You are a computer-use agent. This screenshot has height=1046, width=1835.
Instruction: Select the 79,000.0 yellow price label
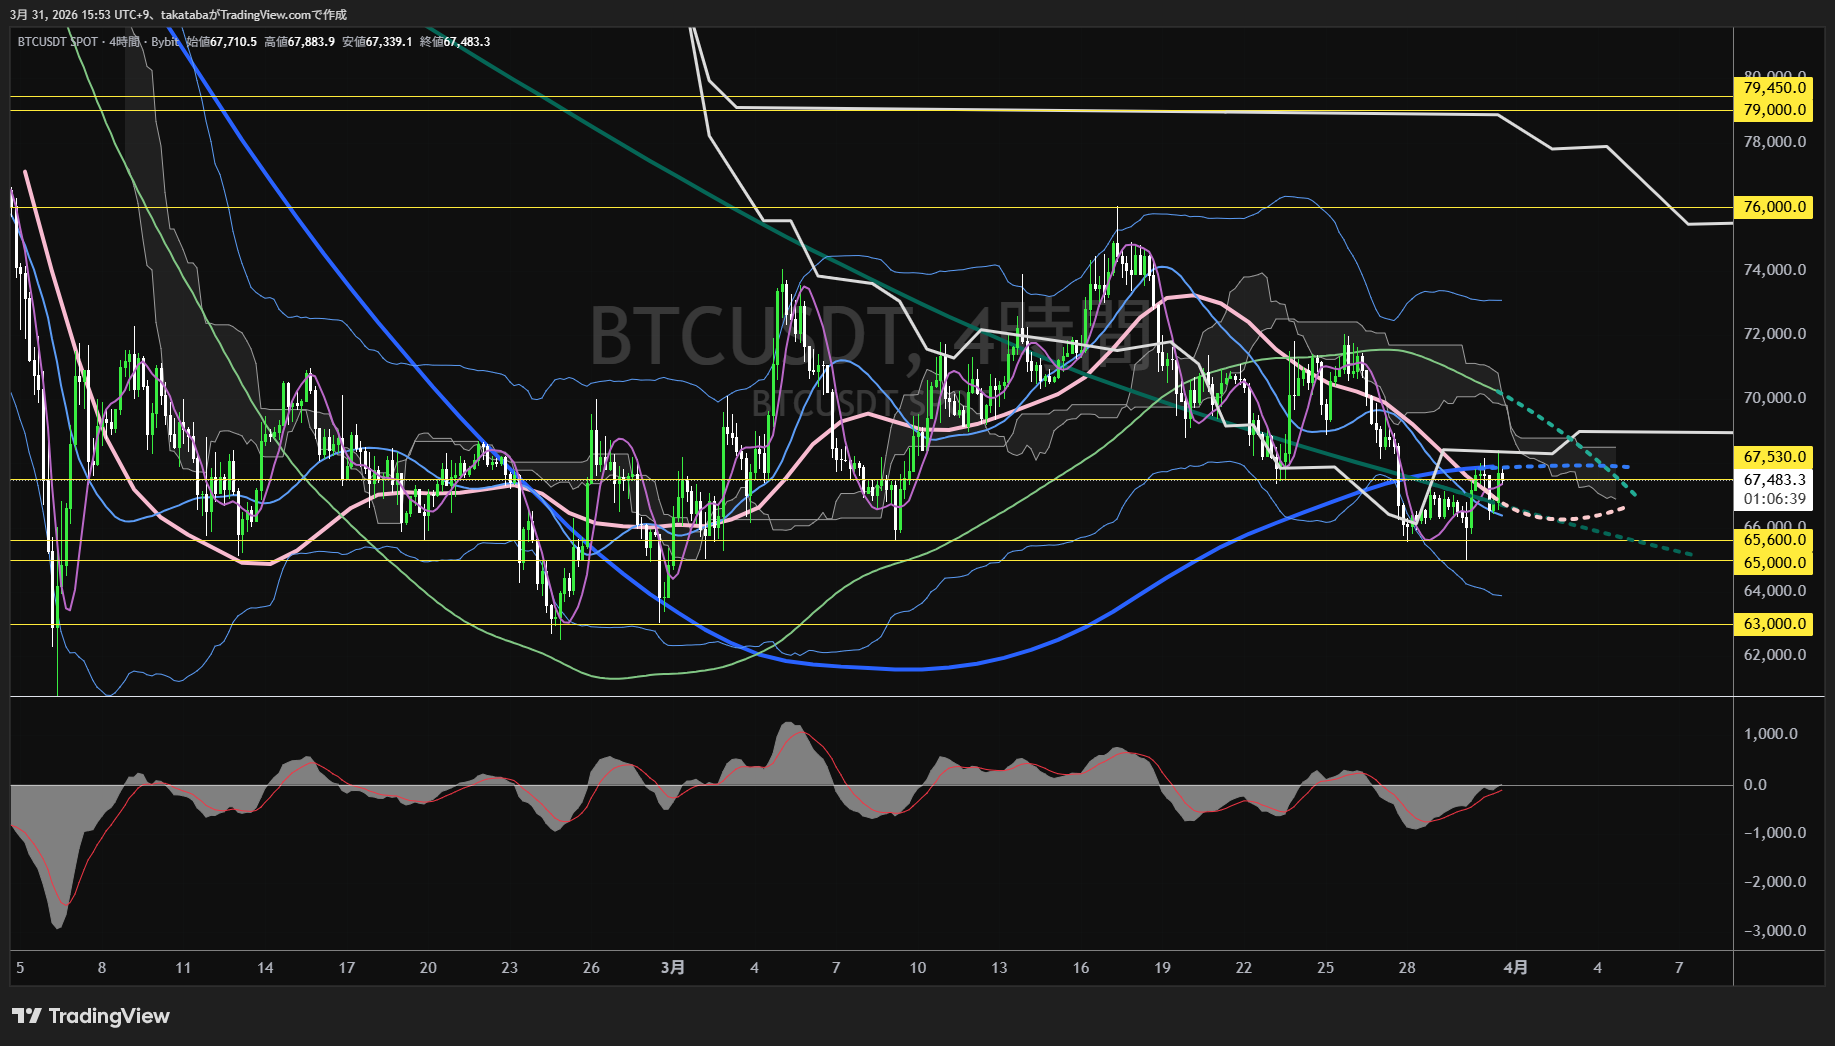tap(1774, 110)
